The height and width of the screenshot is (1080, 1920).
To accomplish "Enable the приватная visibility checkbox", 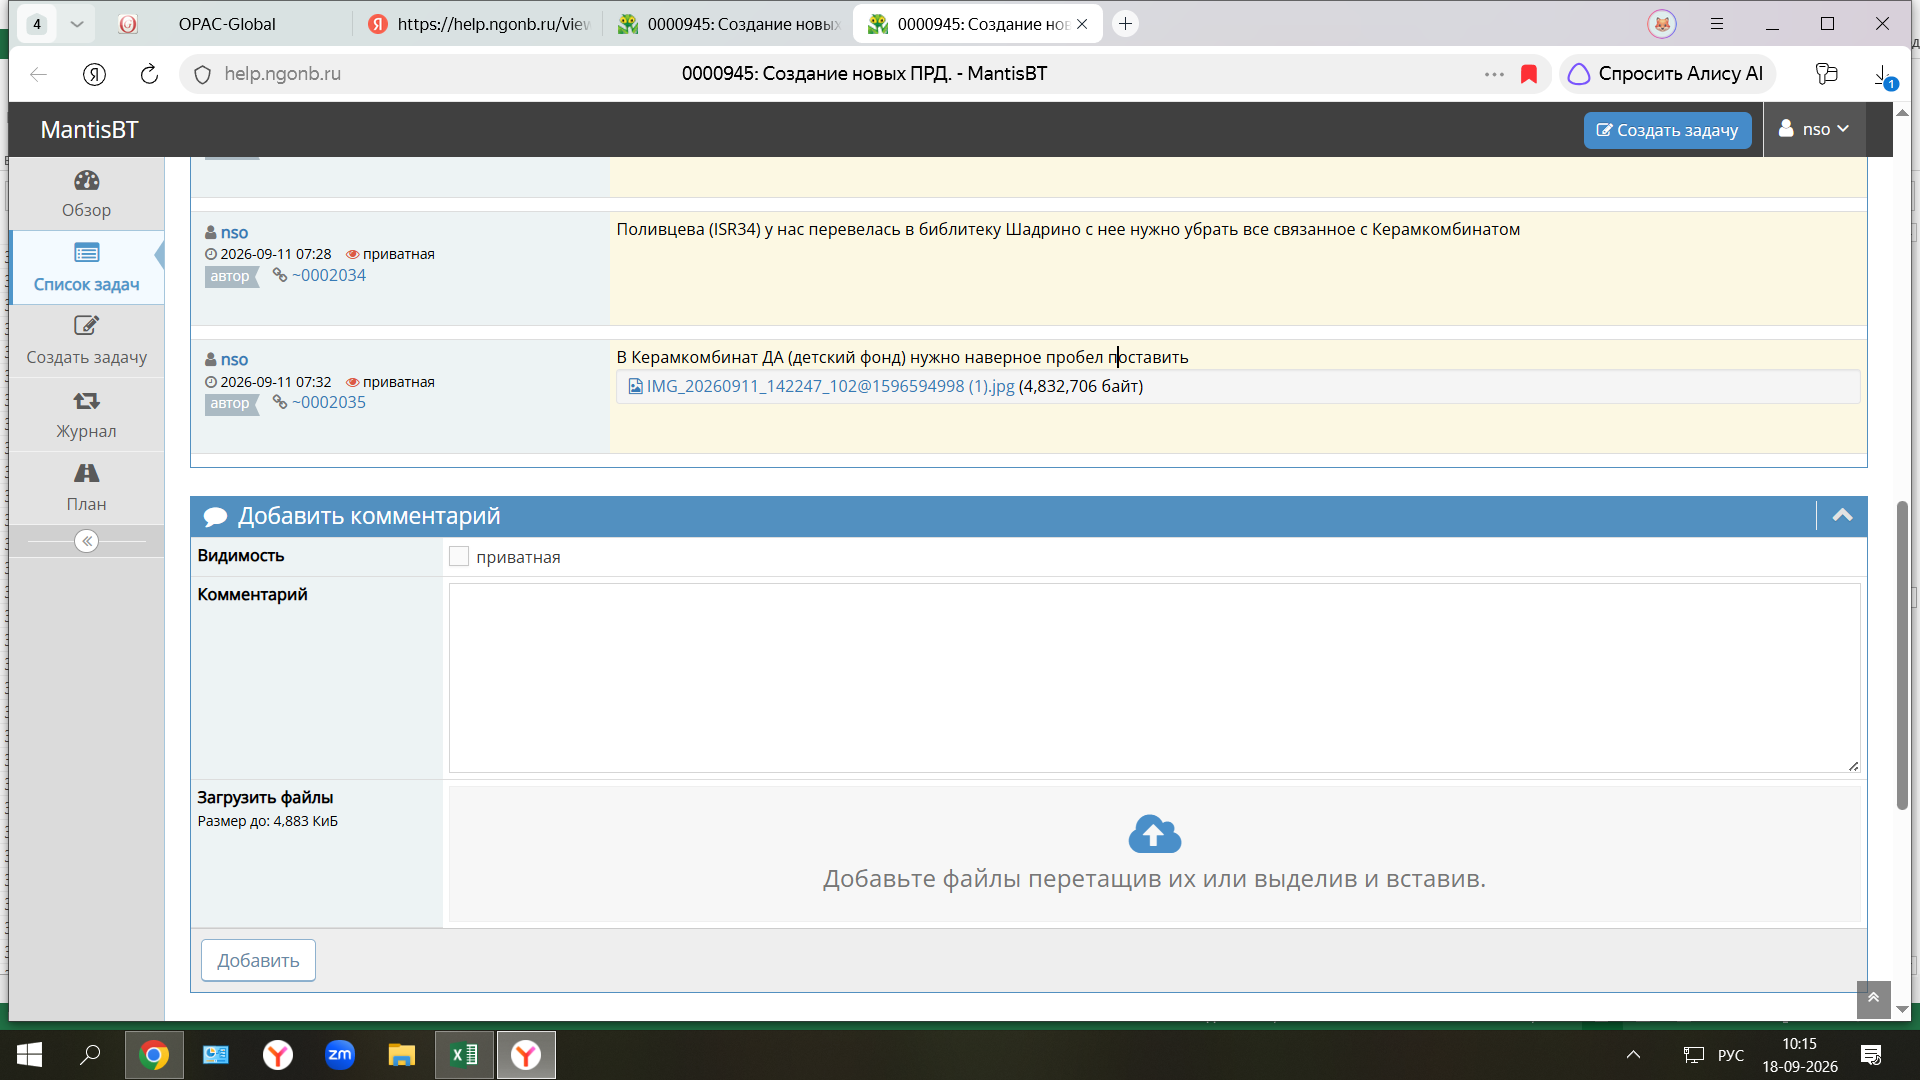I will coord(459,557).
